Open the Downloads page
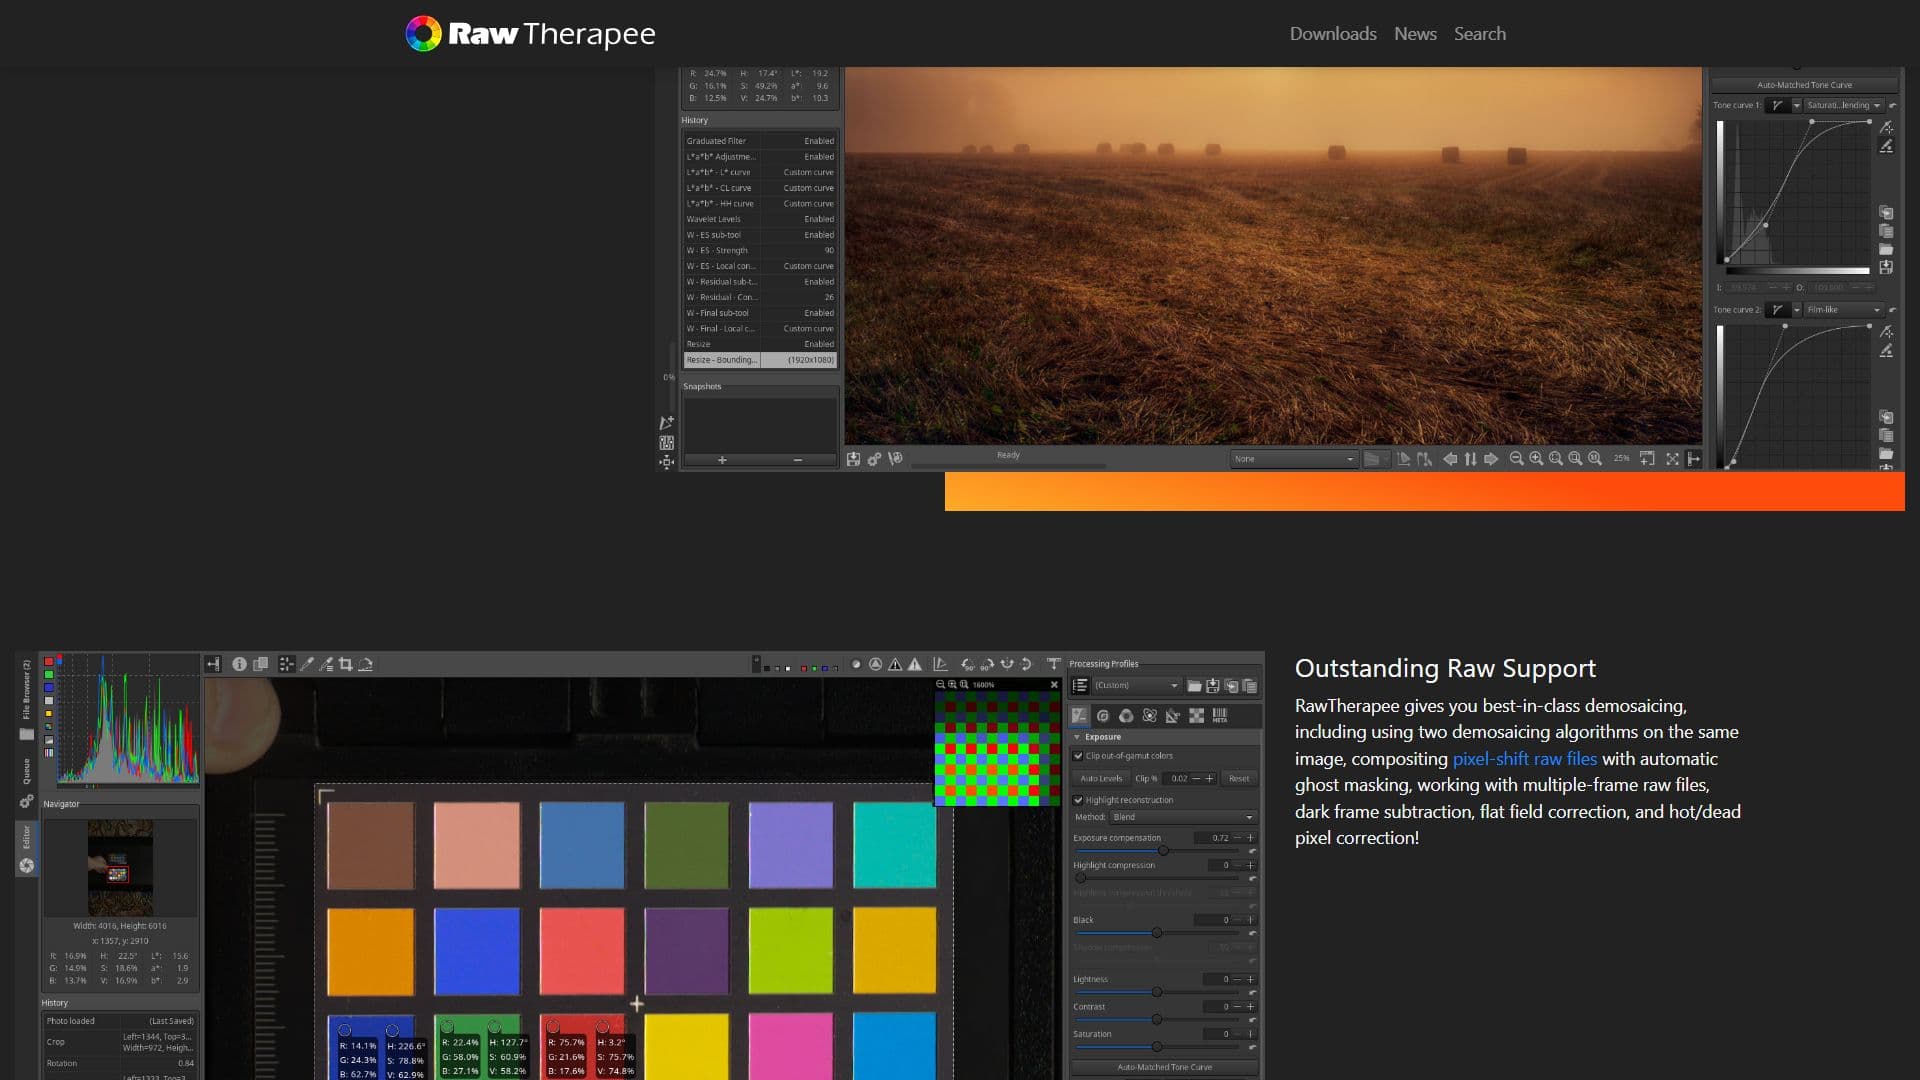Viewport: 1920px width, 1080px height. pyautogui.click(x=1333, y=33)
